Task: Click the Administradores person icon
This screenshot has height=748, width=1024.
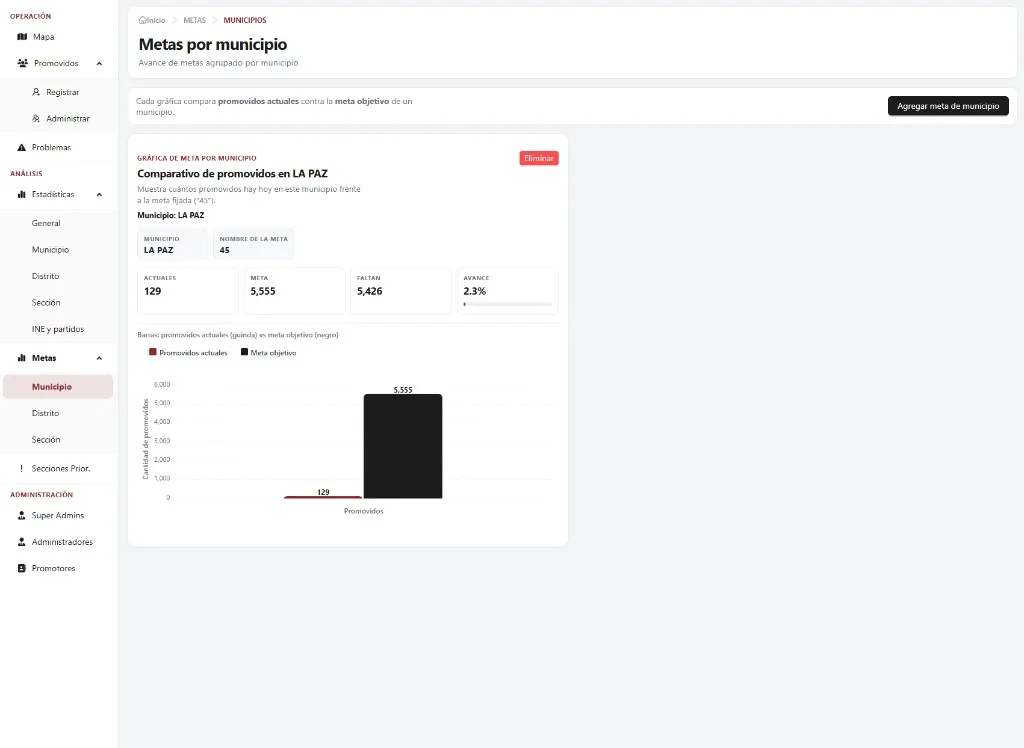Action: 22,542
